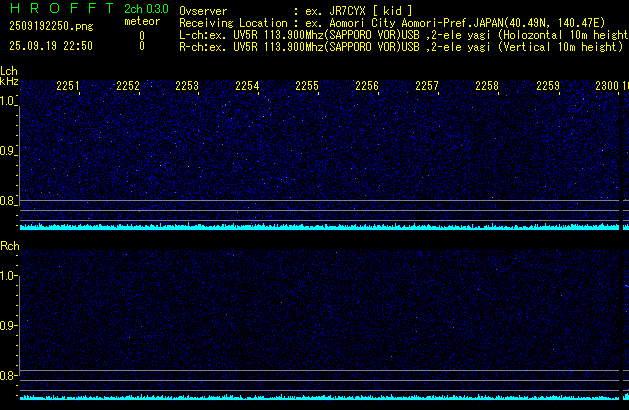The image size is (629, 410).
Task: Click the 2251 time marker
Action: 68,87
